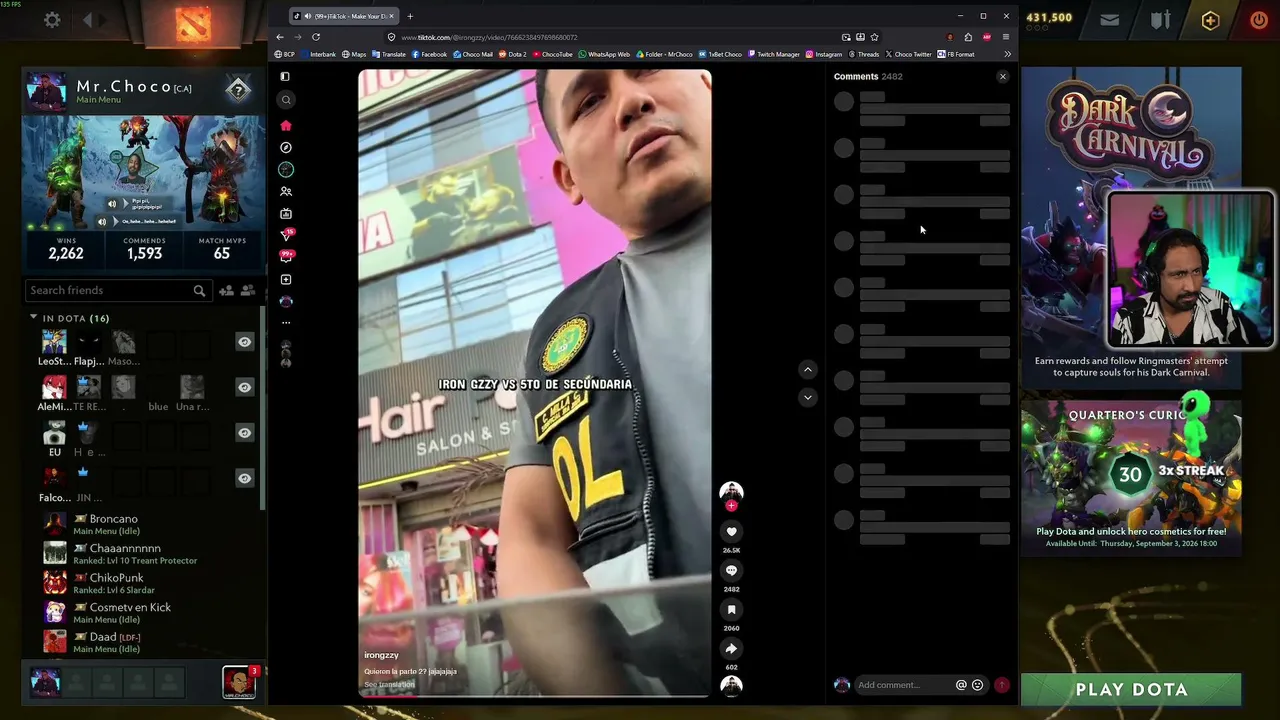Open Mr.Choco profile name in Dota

coord(125,87)
